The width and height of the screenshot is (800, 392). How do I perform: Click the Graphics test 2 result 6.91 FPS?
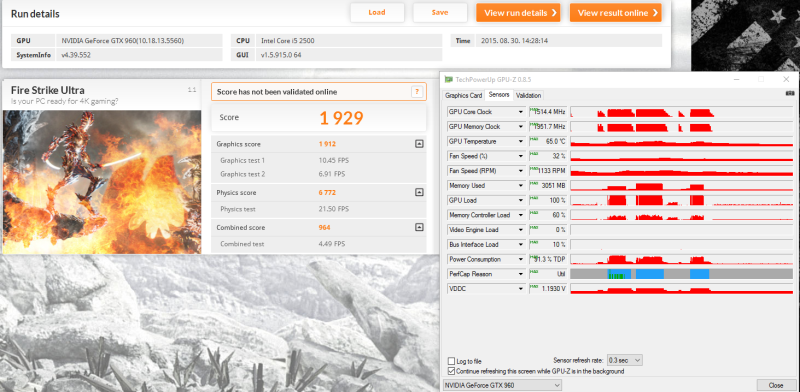pos(332,174)
